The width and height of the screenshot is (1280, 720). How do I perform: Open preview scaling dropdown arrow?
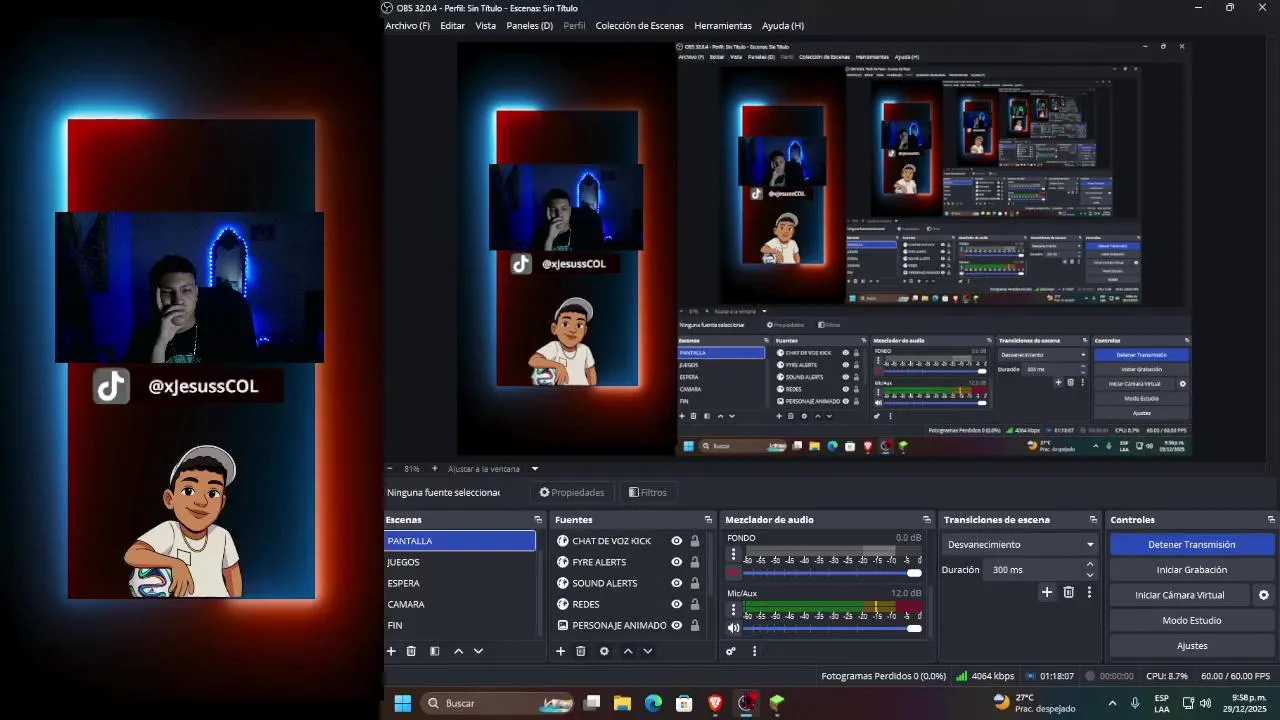click(x=534, y=468)
